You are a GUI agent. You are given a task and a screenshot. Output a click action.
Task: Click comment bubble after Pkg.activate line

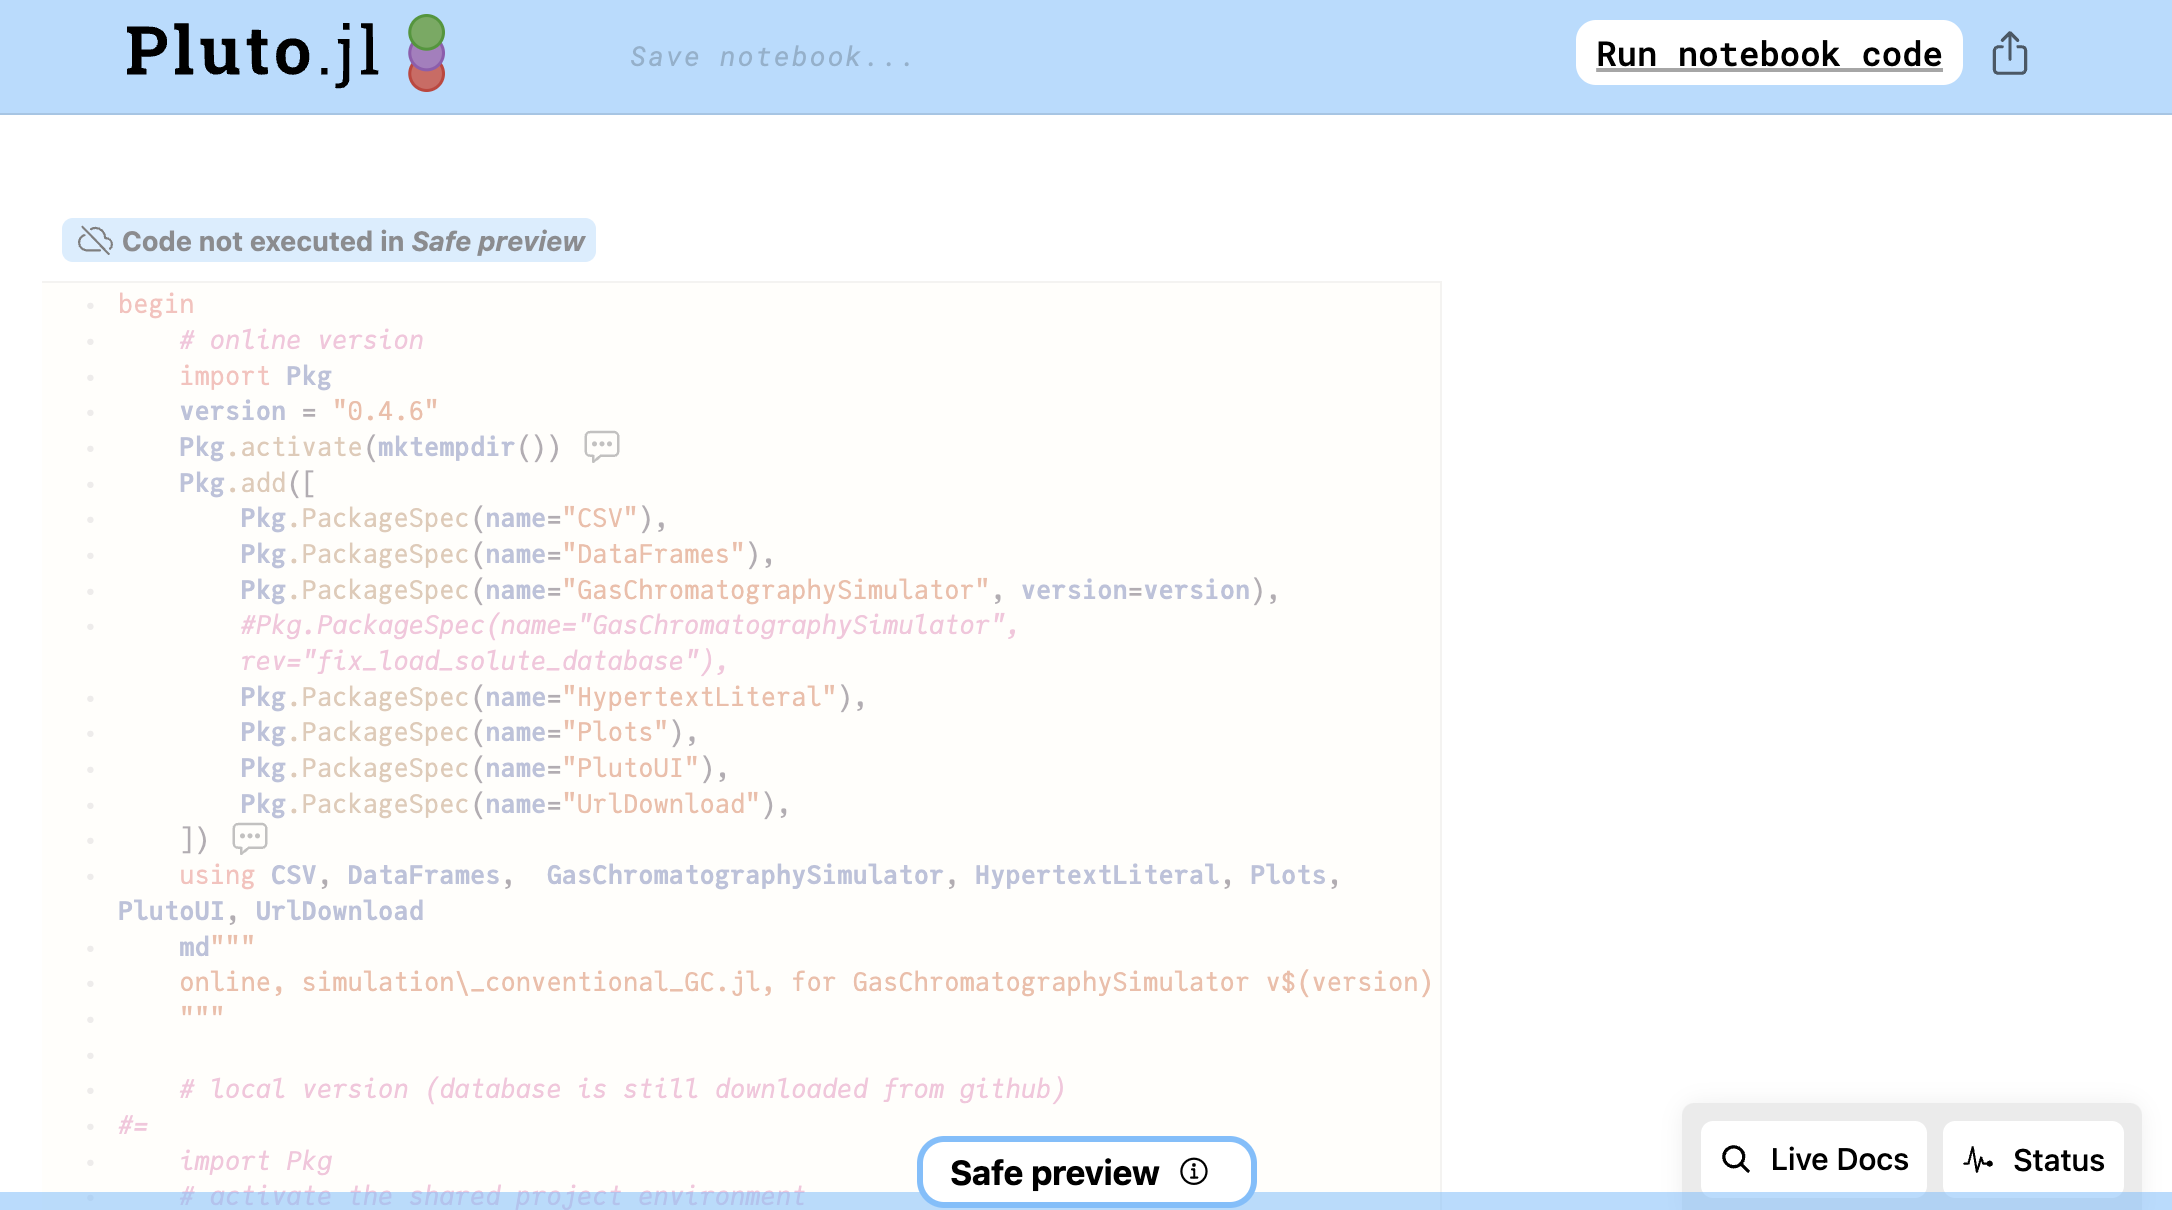(602, 446)
